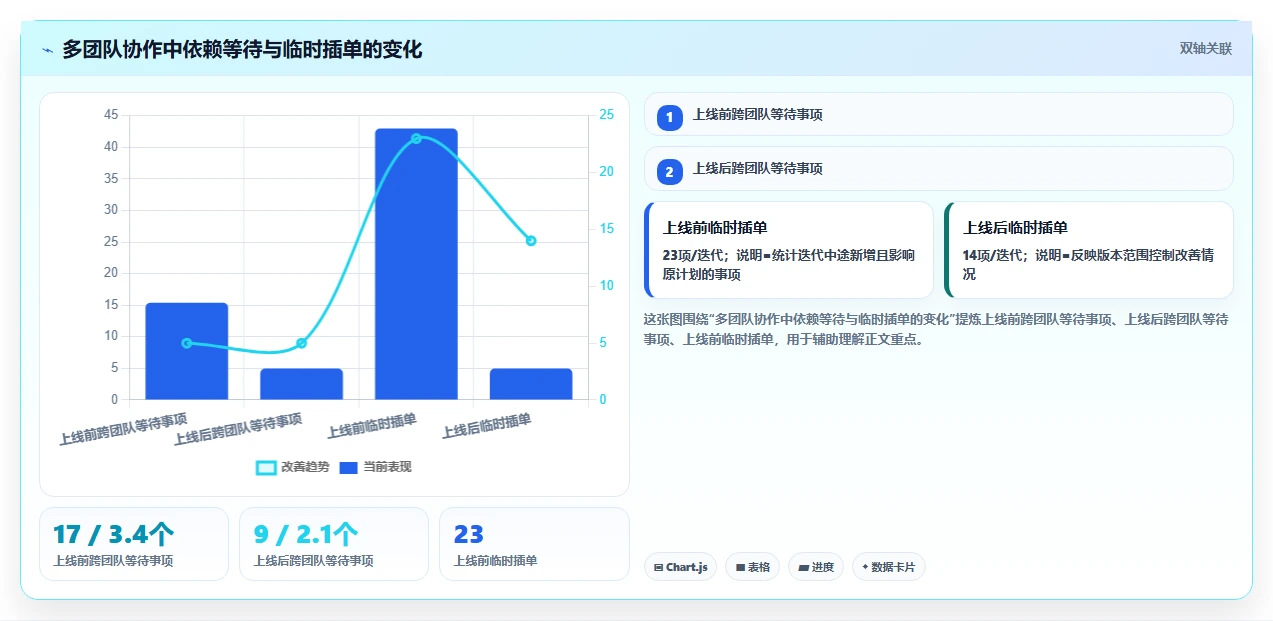Screen dimensions: 1273x621
Task: Select the numbered badge 2 icon
Action: pyautogui.click(x=670, y=172)
